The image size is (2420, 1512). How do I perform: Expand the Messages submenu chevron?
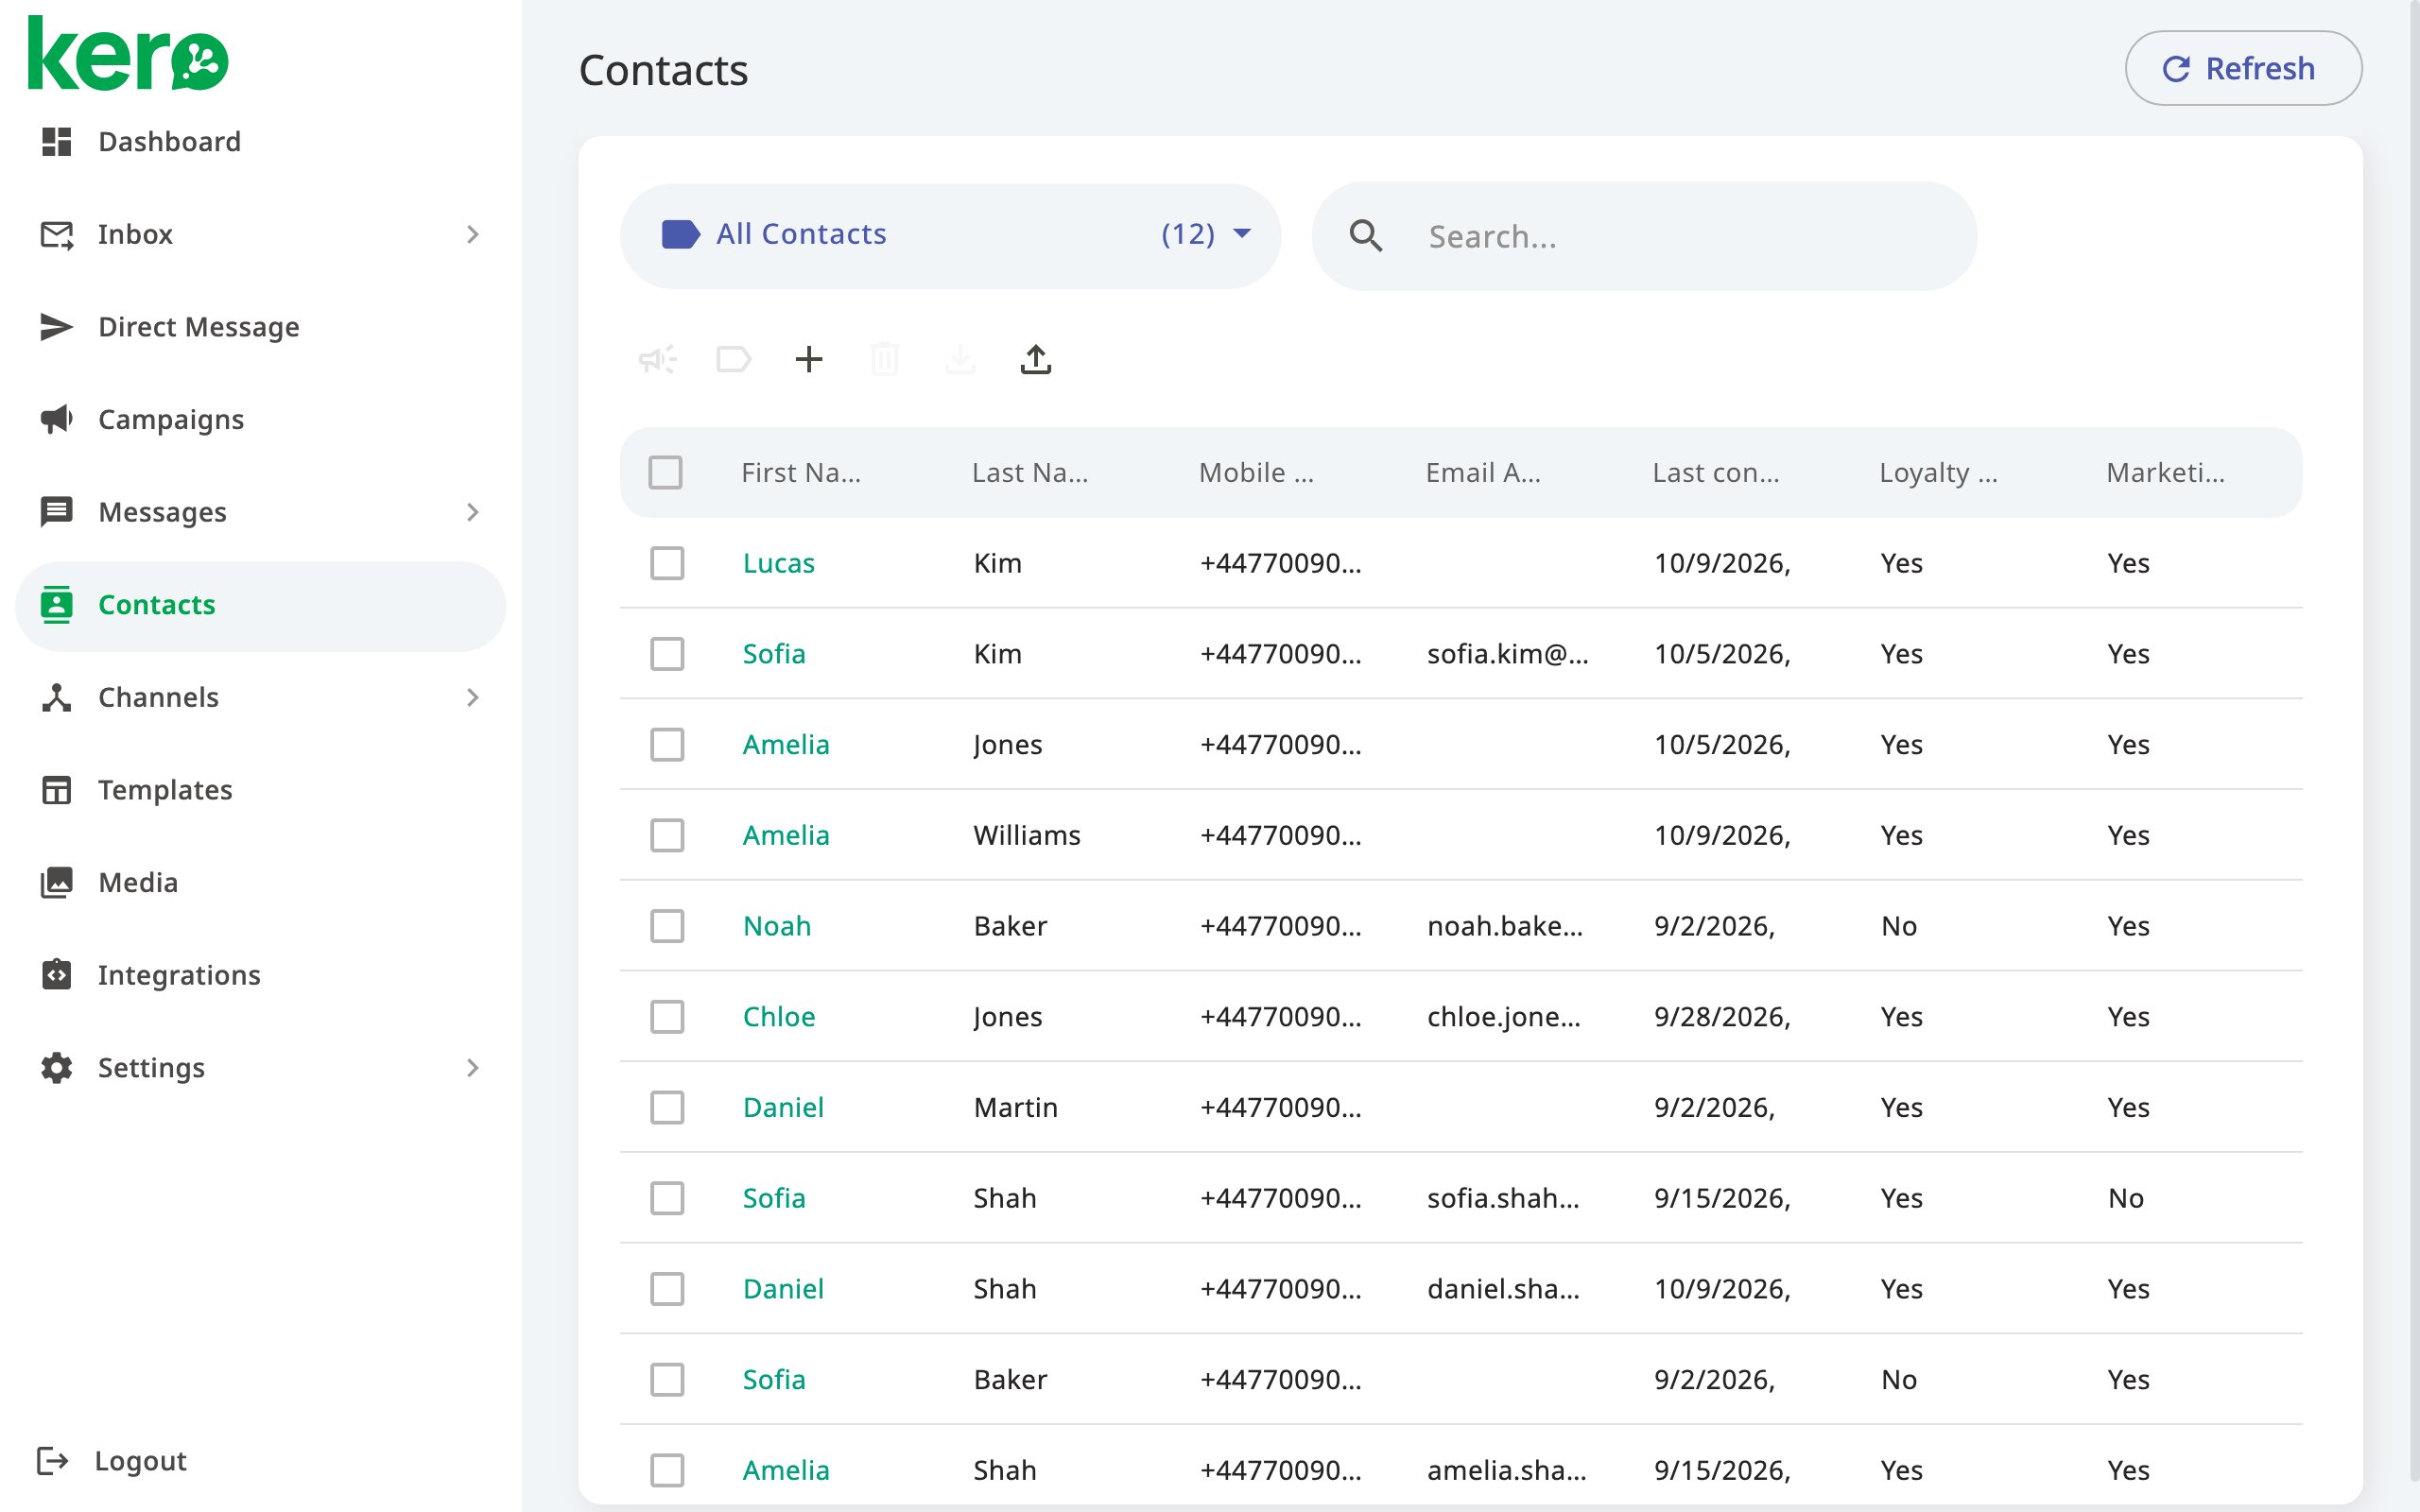pos(473,512)
